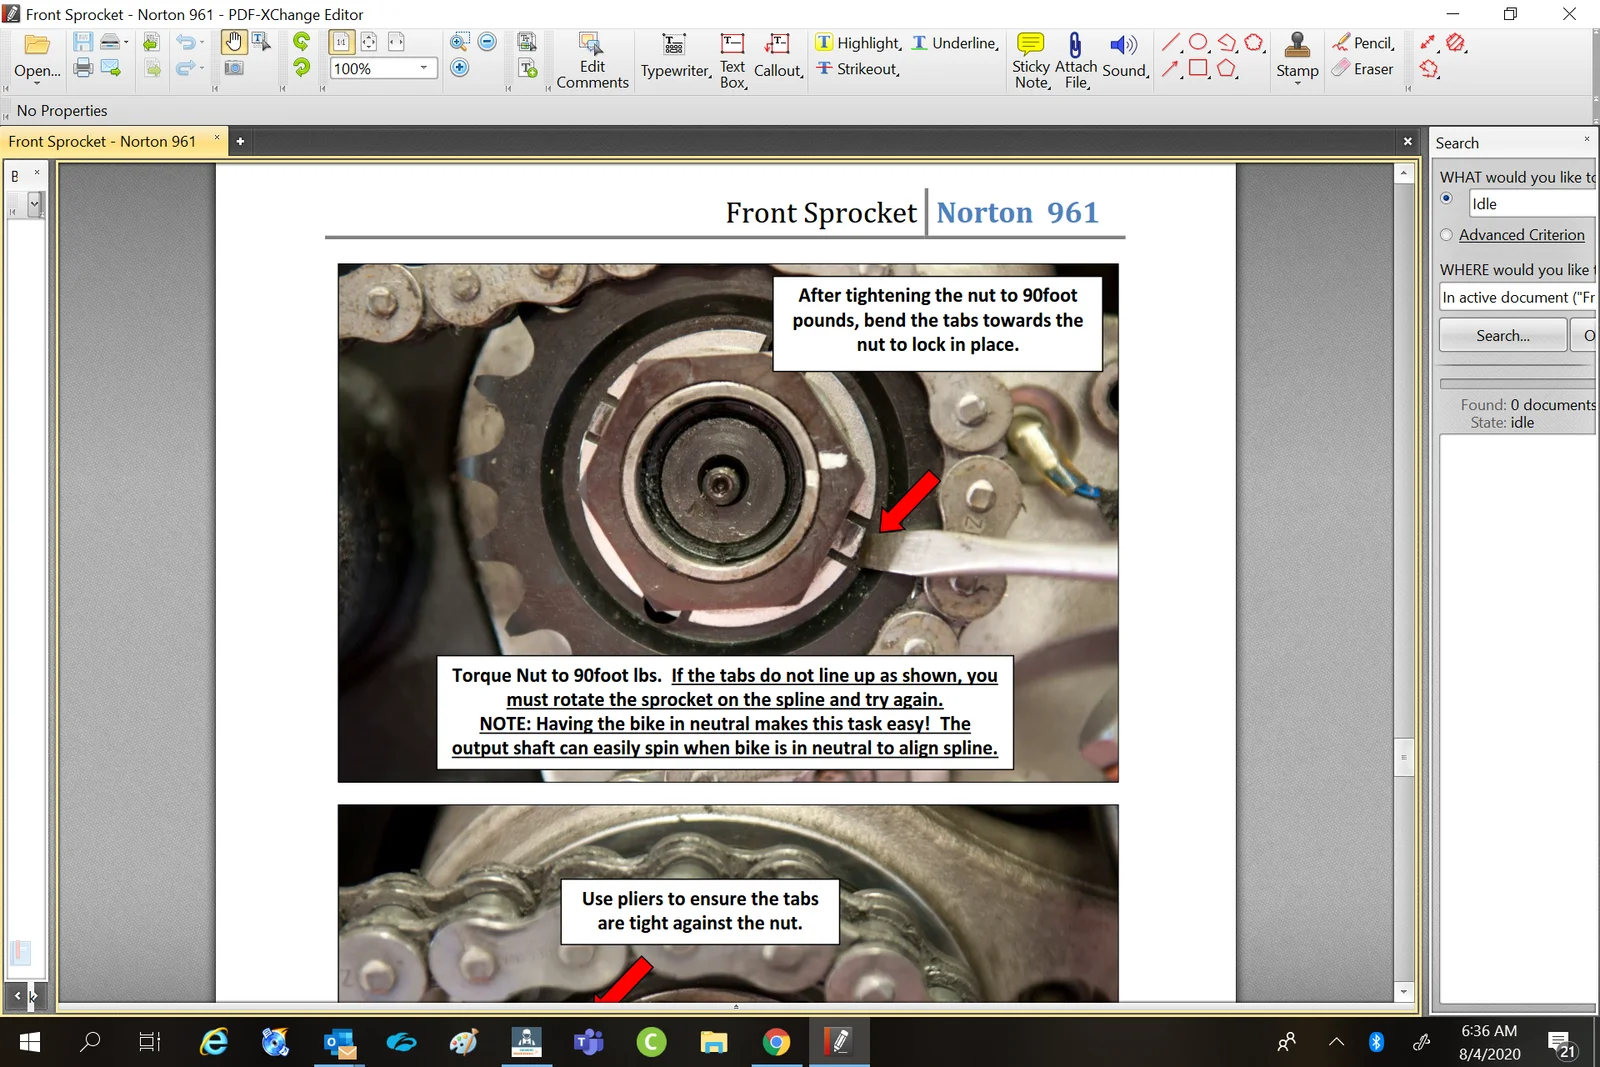Image resolution: width=1600 pixels, height=1067 pixels.
Task: Enable Advanced Criterion search mode
Action: [1447, 234]
